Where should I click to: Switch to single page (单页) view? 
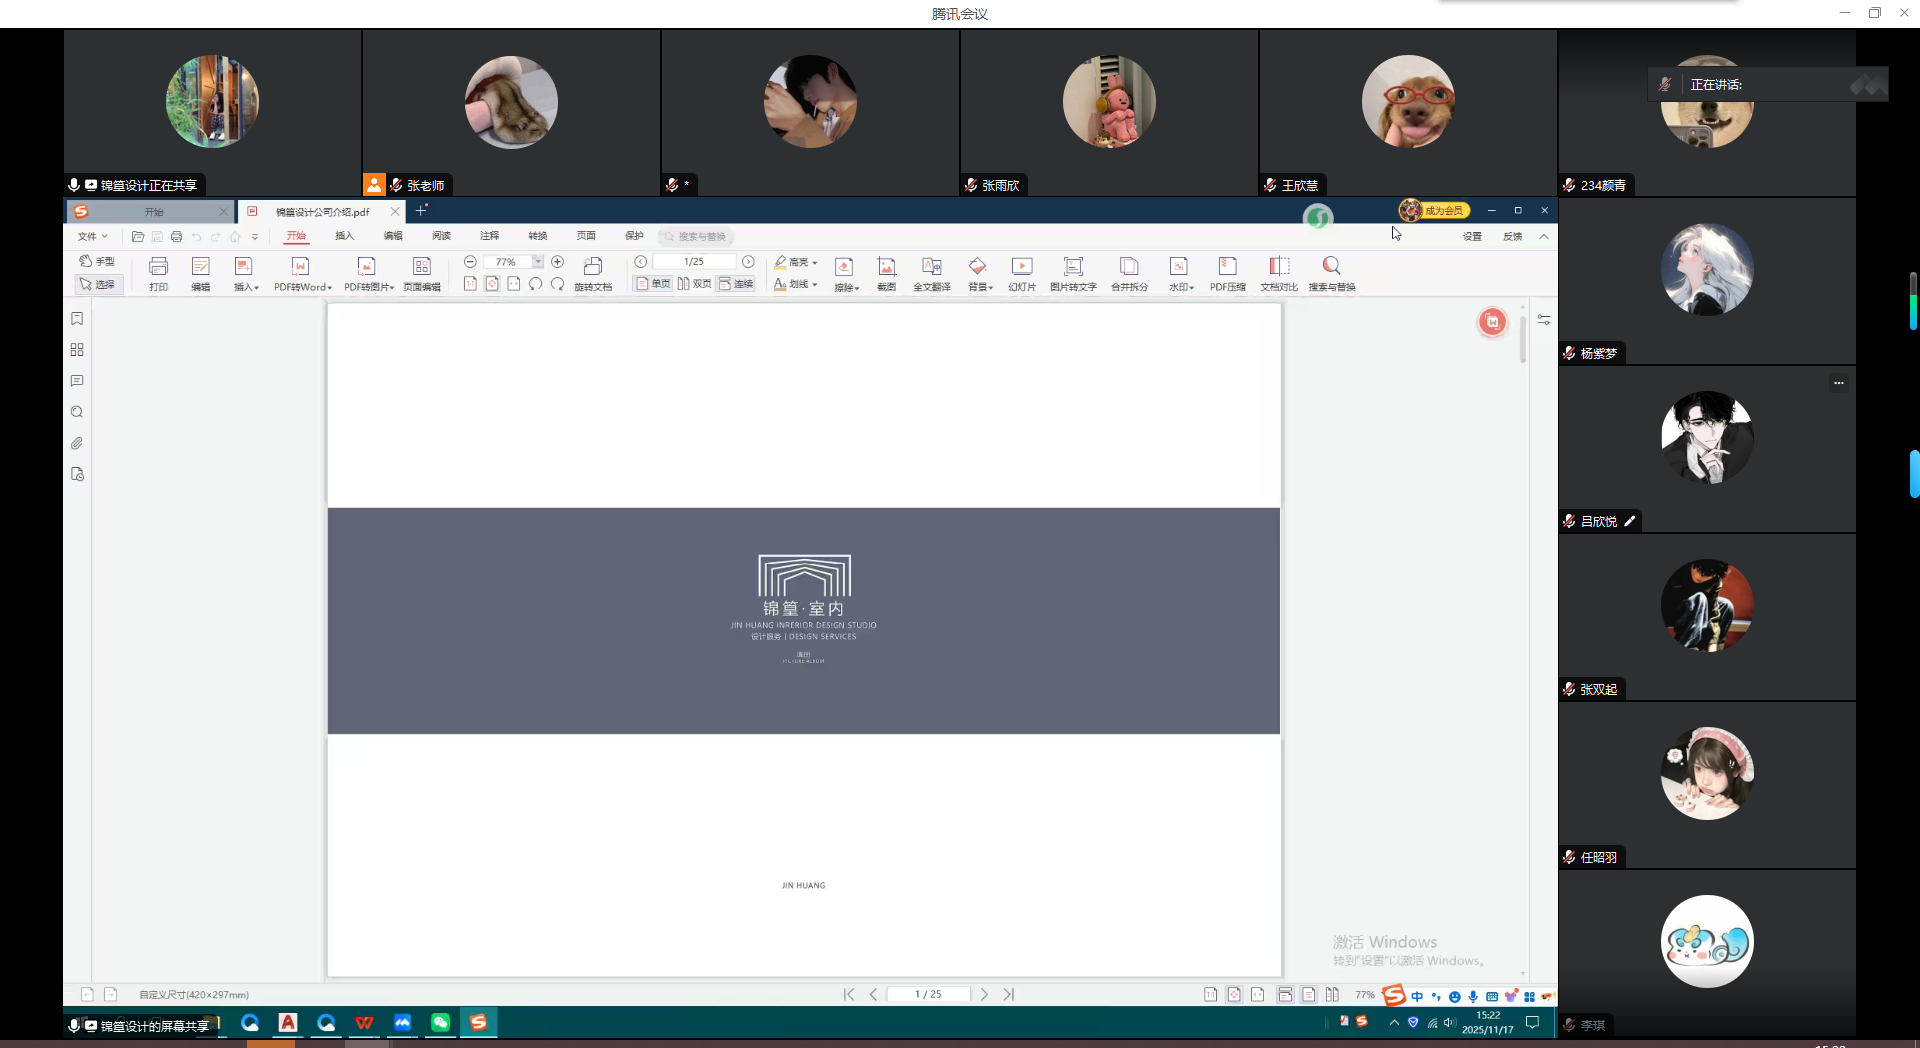coord(653,284)
